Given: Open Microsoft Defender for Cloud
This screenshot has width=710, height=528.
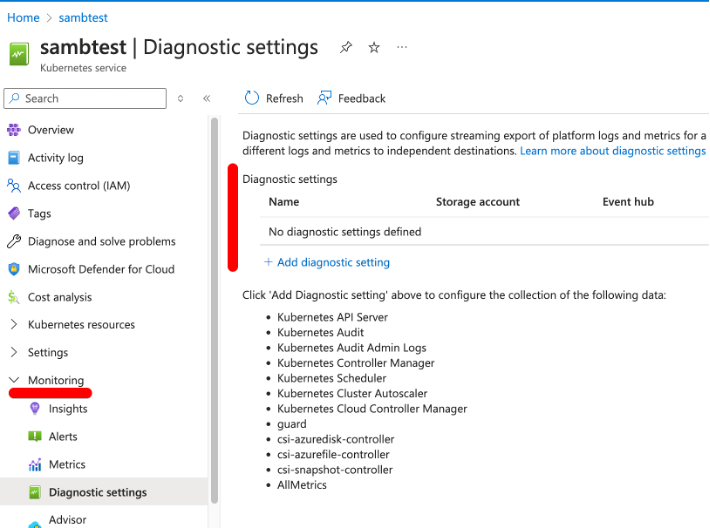Looking at the screenshot, I should (x=100, y=269).
